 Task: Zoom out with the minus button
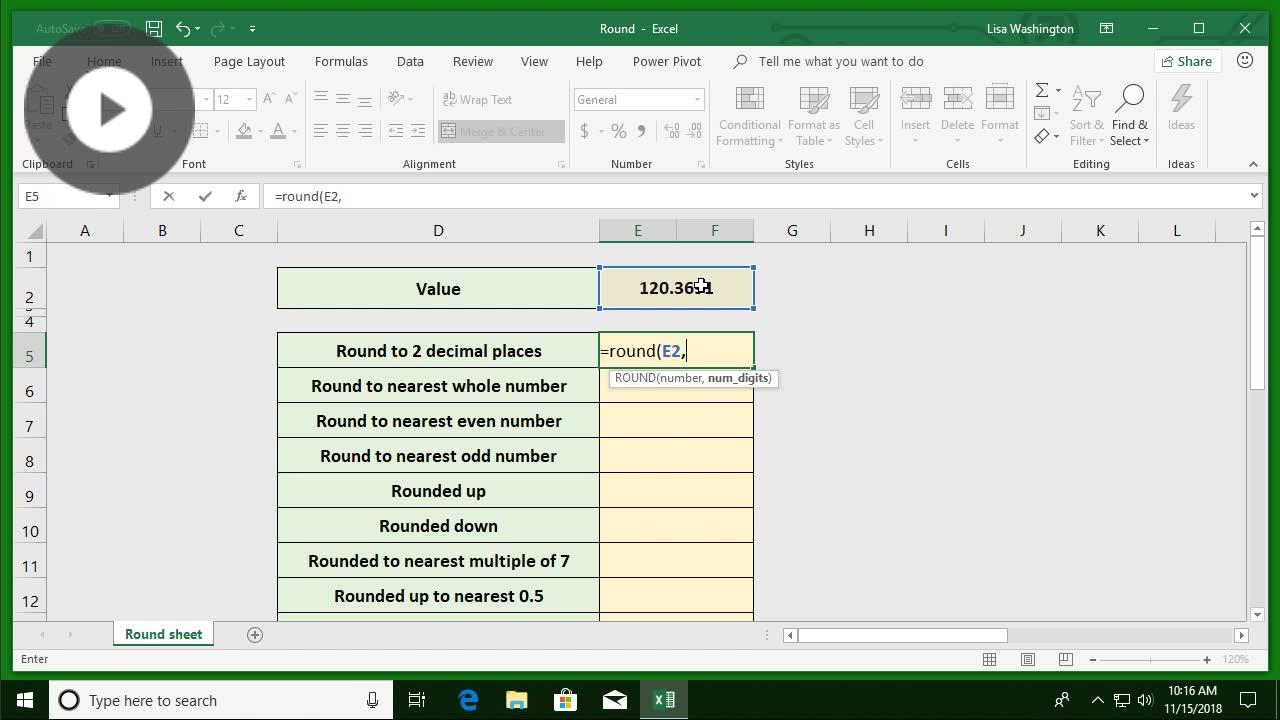coord(1093,659)
